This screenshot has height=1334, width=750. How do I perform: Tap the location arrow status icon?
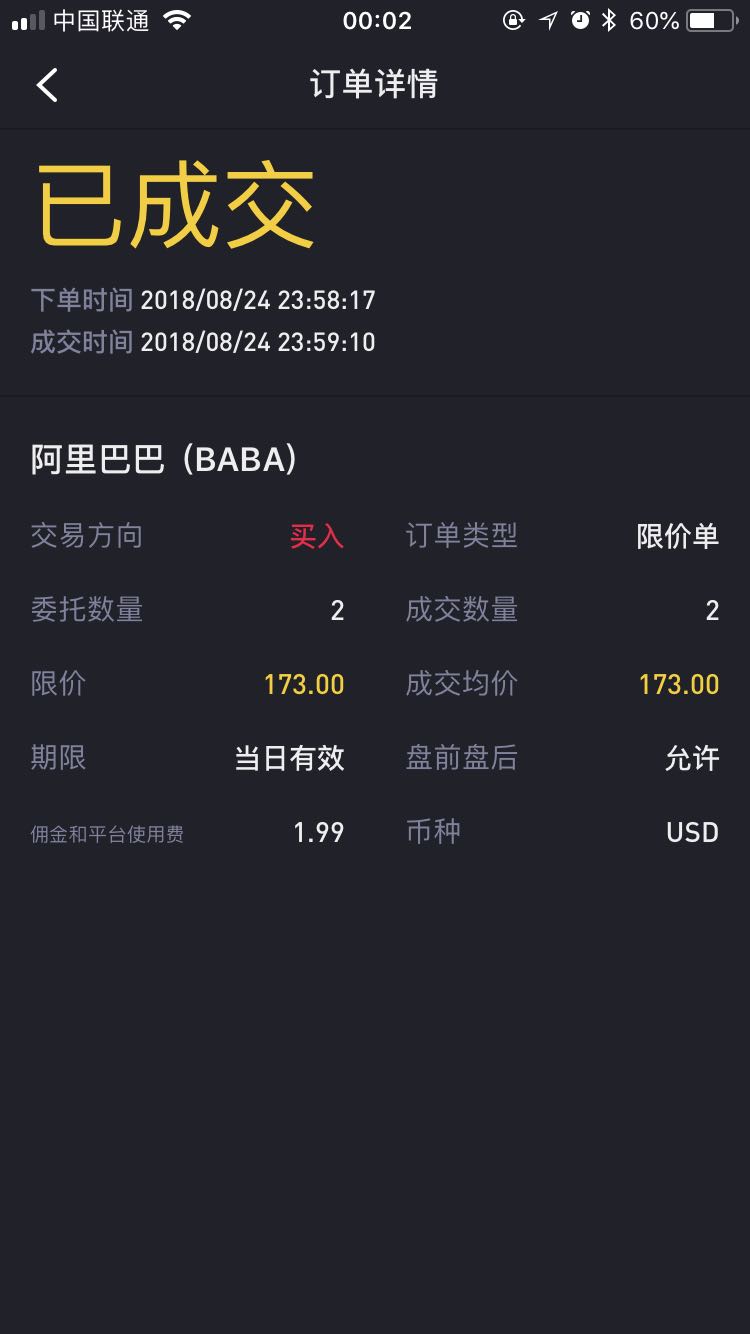[548, 20]
